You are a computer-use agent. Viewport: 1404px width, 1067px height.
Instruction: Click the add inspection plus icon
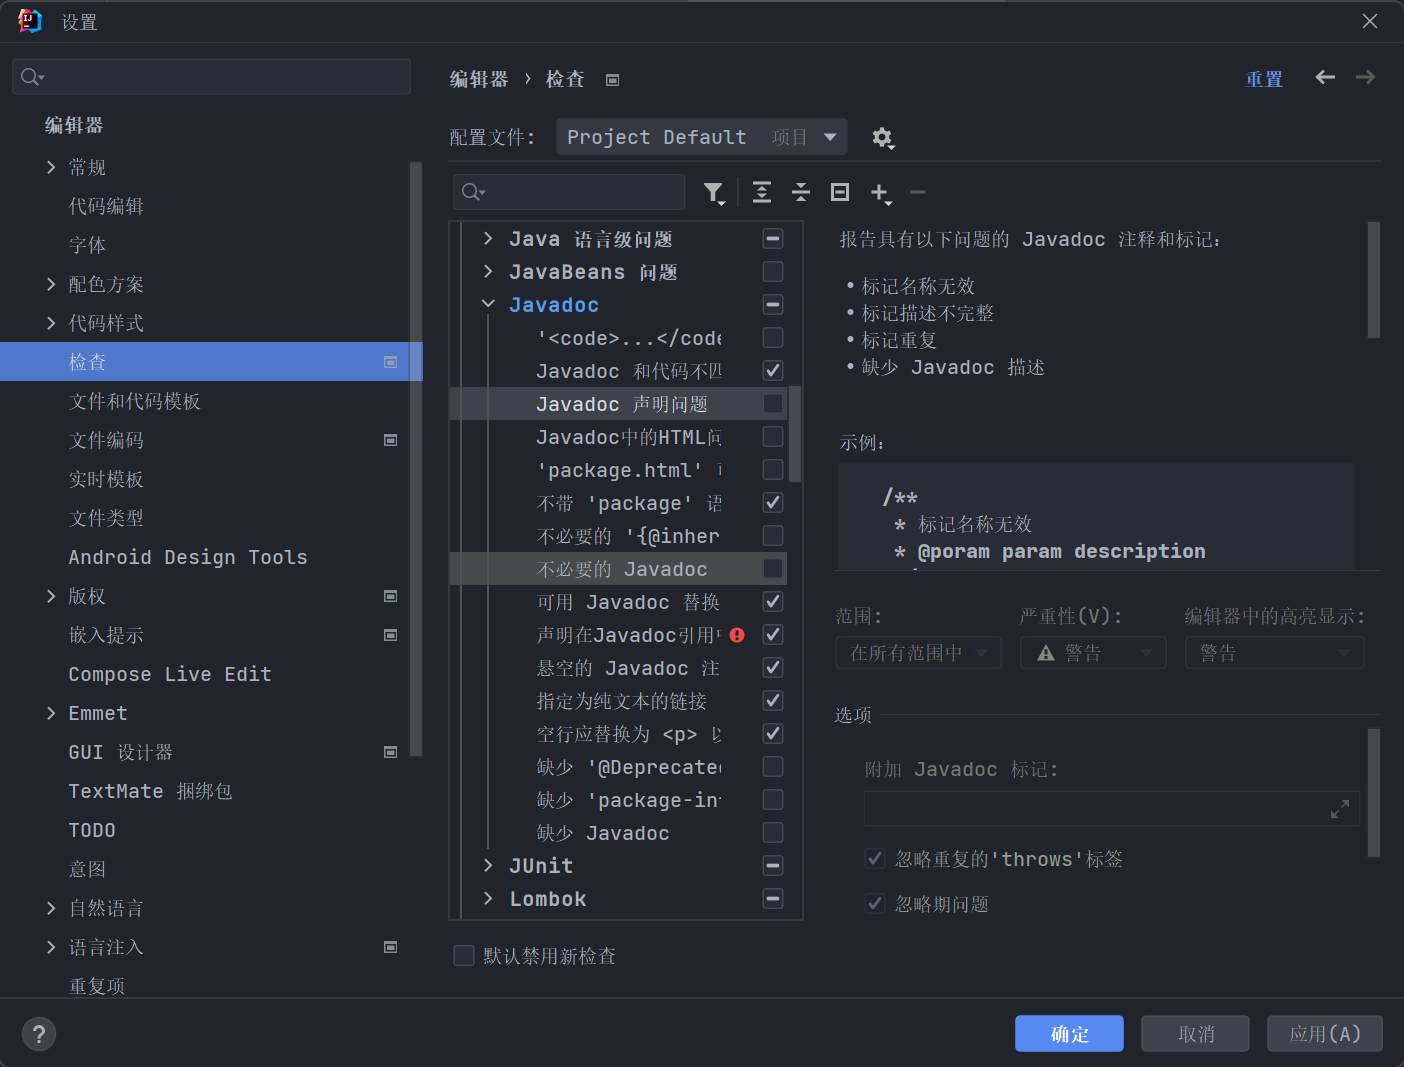point(879,192)
